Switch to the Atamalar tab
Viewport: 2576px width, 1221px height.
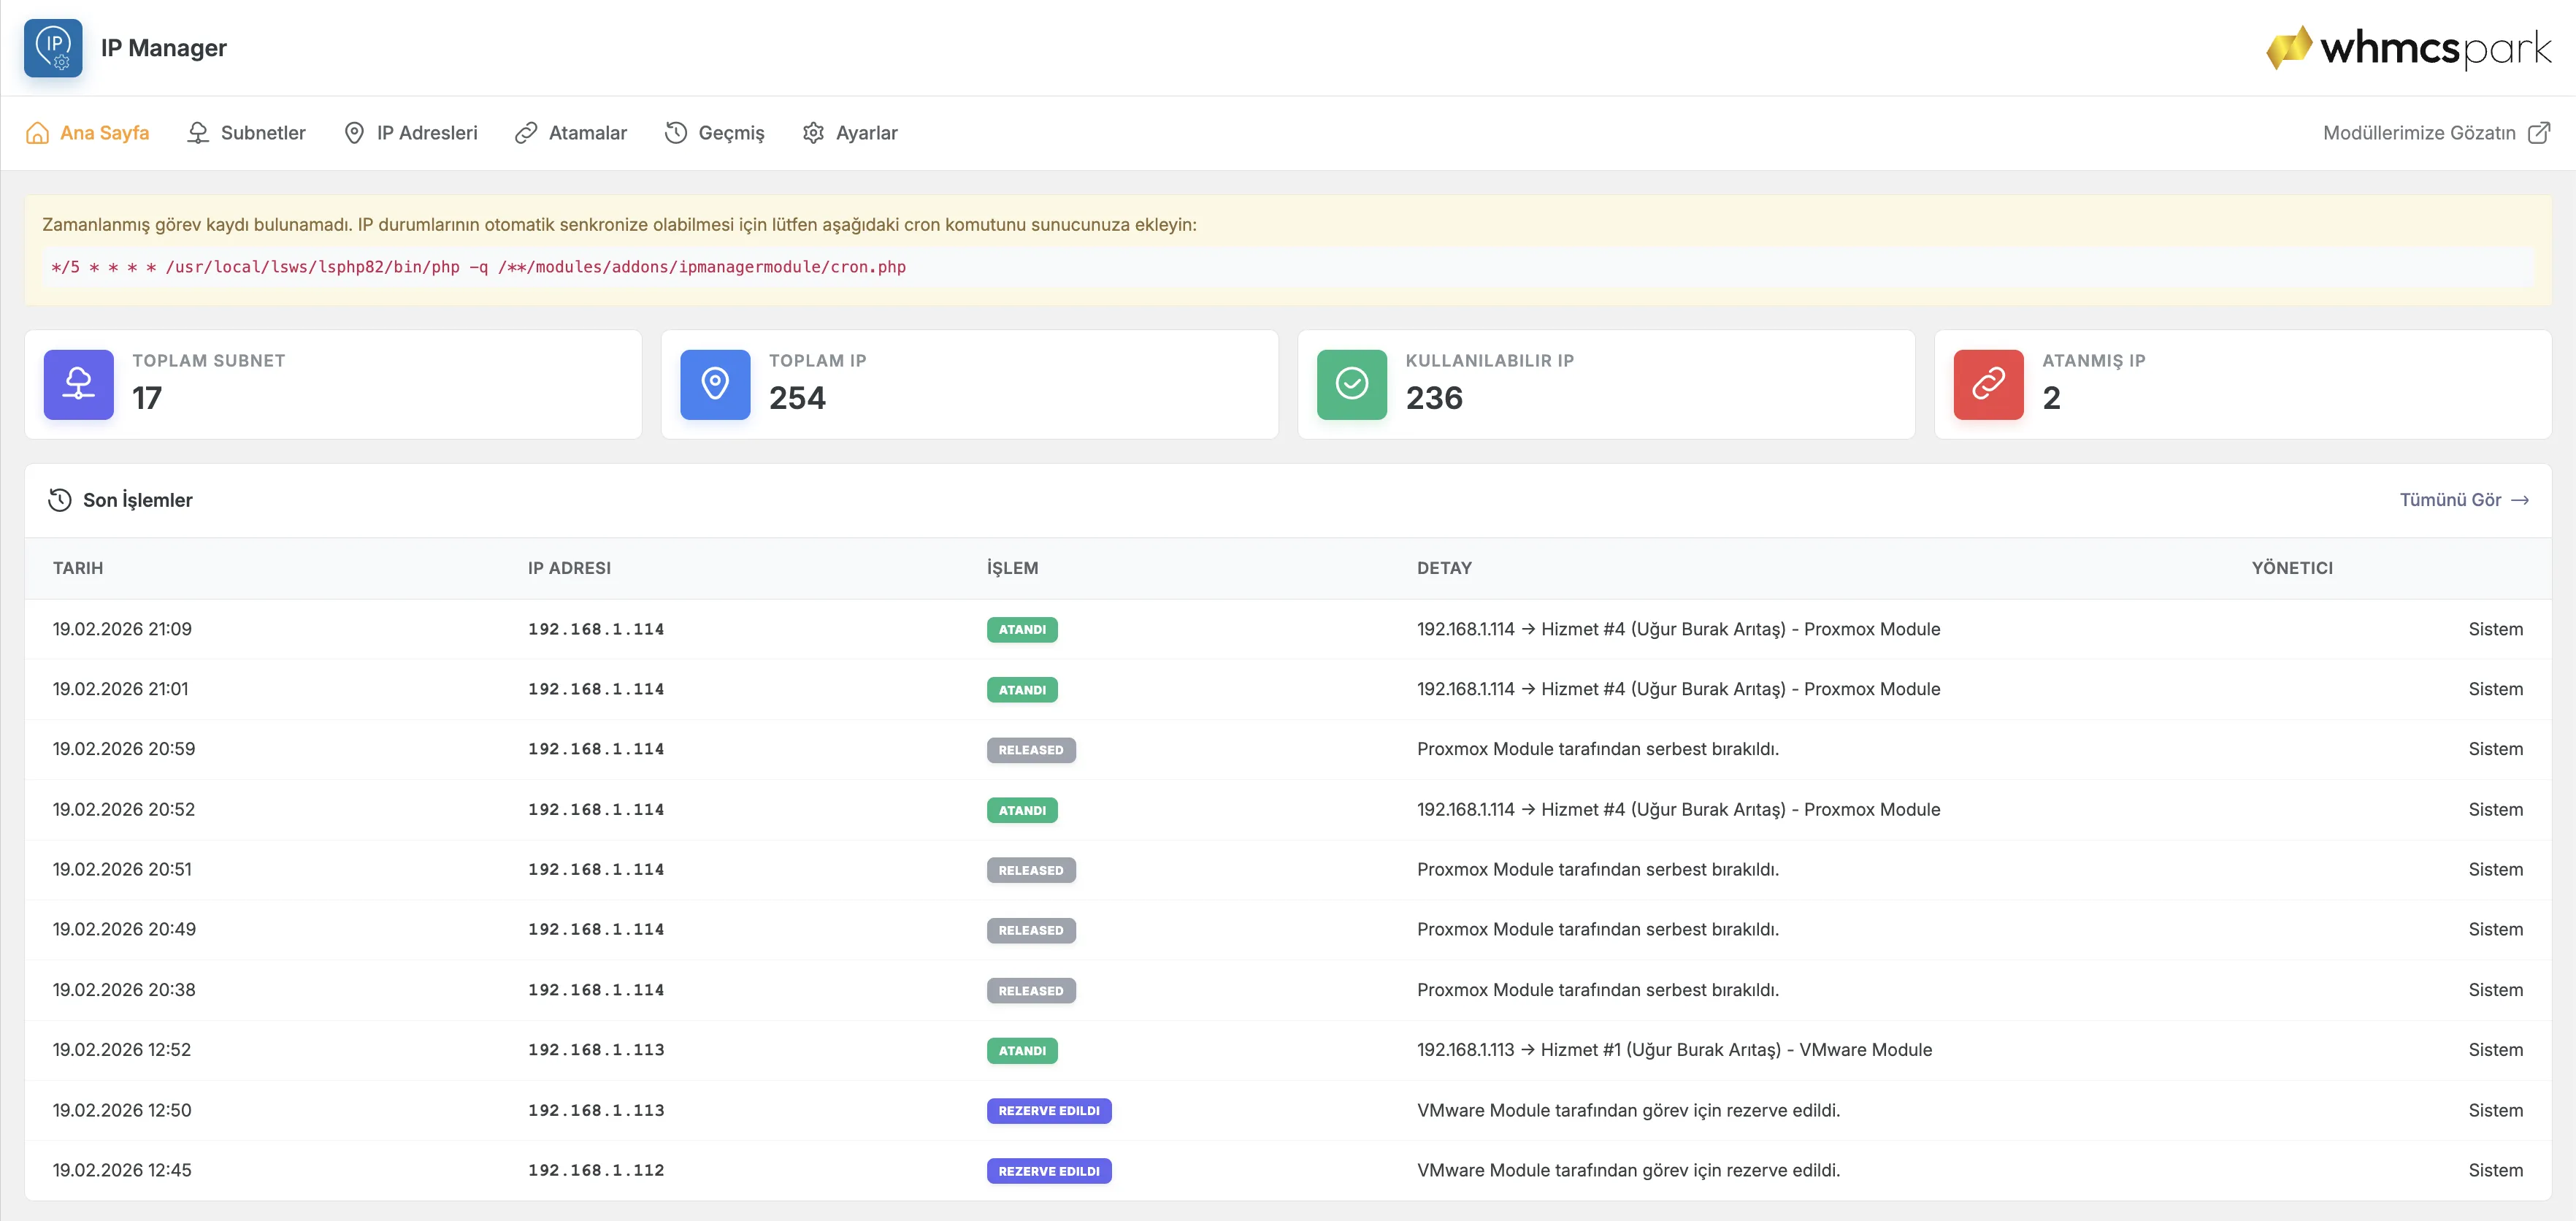[570, 133]
